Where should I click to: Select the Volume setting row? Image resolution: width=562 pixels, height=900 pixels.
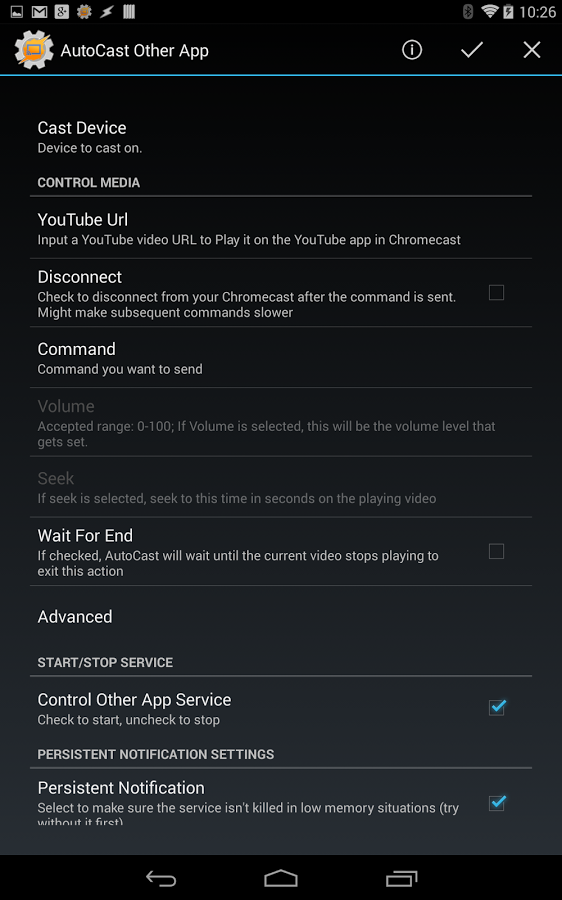(x=281, y=422)
